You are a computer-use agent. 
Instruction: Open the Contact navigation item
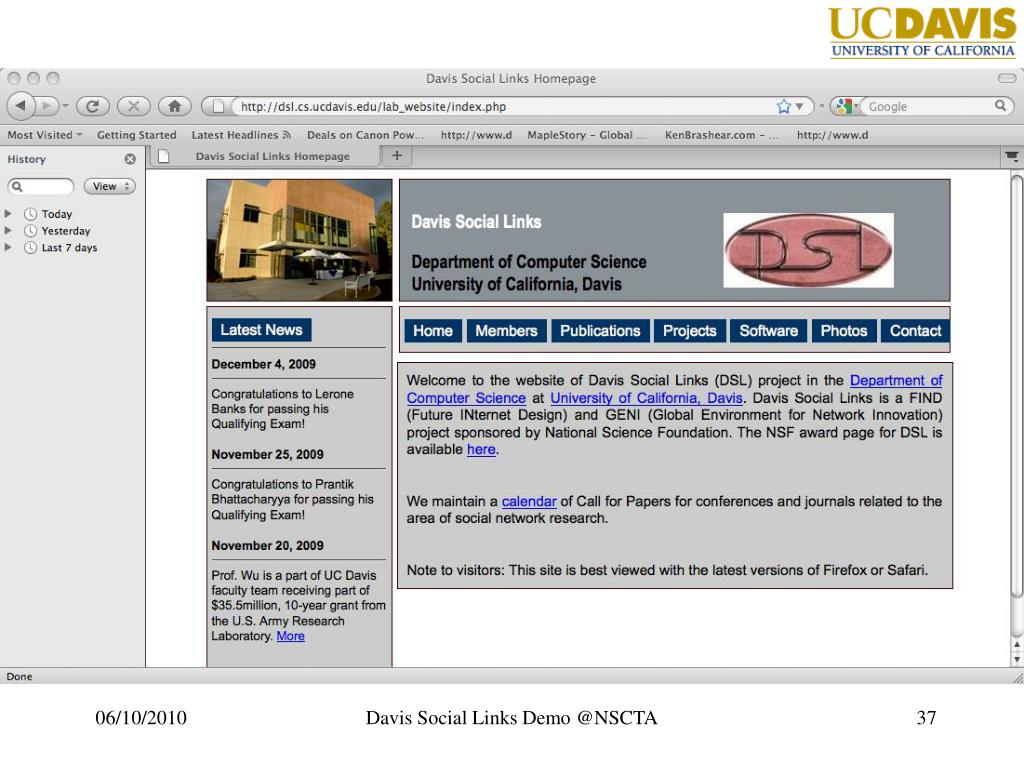[x=915, y=331]
